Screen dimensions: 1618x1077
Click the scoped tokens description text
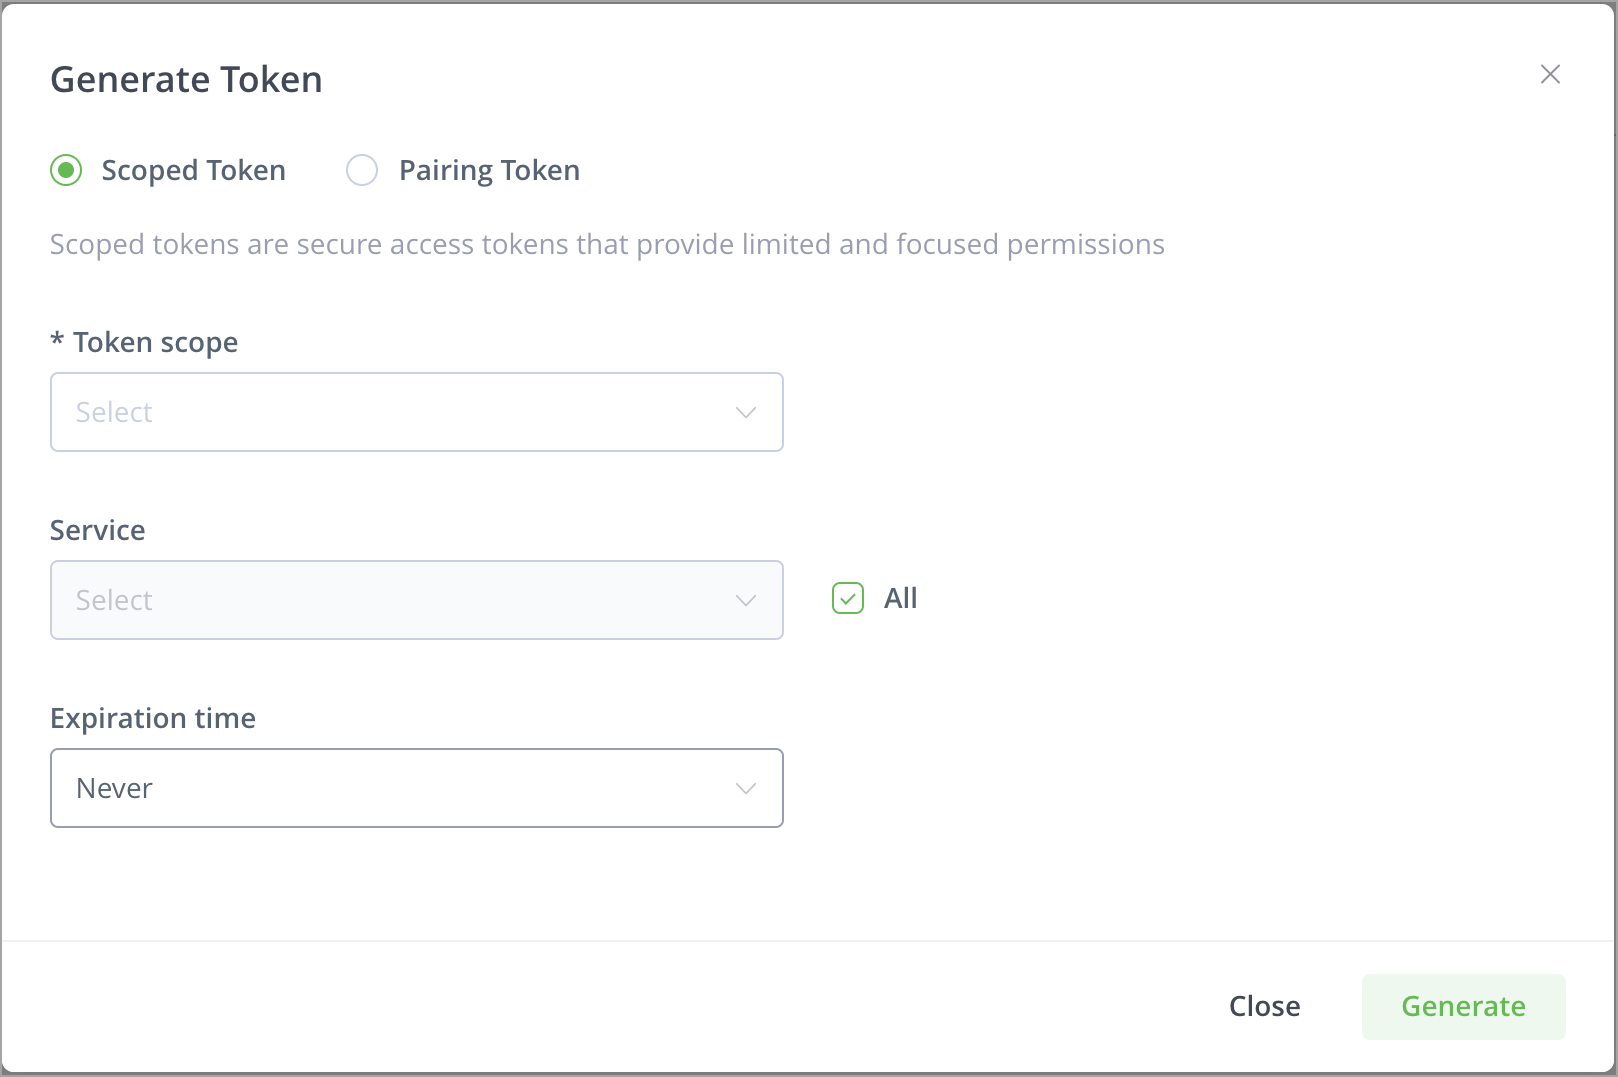click(607, 245)
